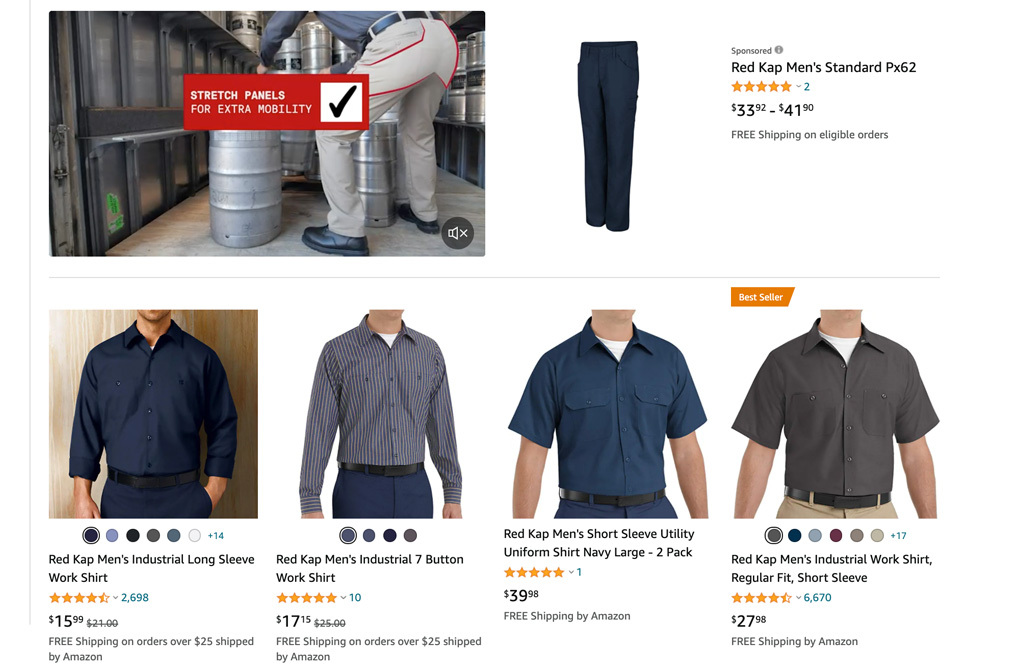Open rating chevron for Short Sleeve Utility Shirt
This screenshot has height=667, width=1024.
[571, 572]
